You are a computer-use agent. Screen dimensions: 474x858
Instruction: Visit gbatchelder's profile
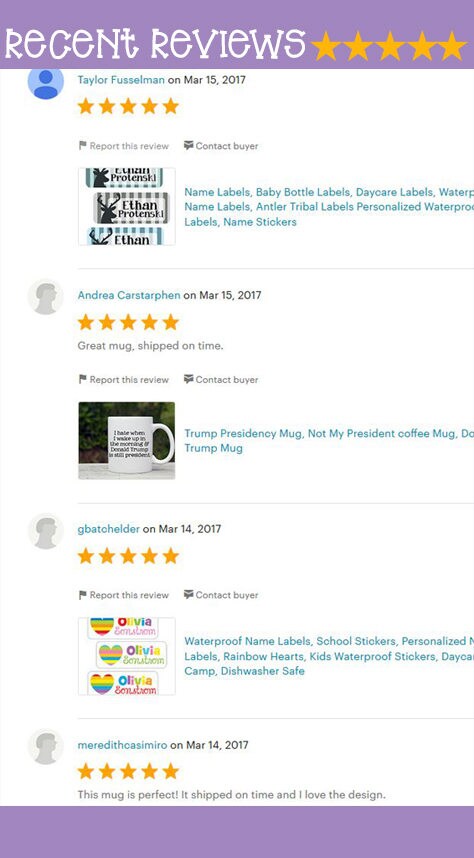pyautogui.click(x=109, y=529)
